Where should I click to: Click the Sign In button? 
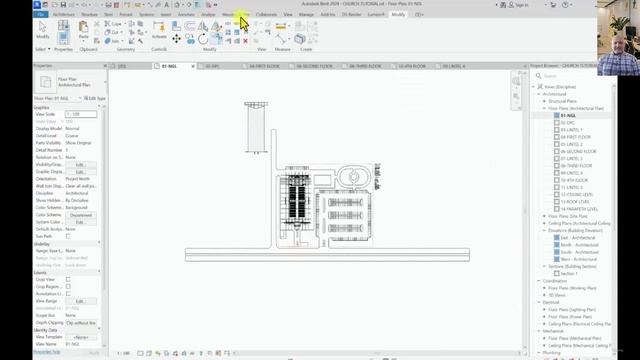[518, 5]
